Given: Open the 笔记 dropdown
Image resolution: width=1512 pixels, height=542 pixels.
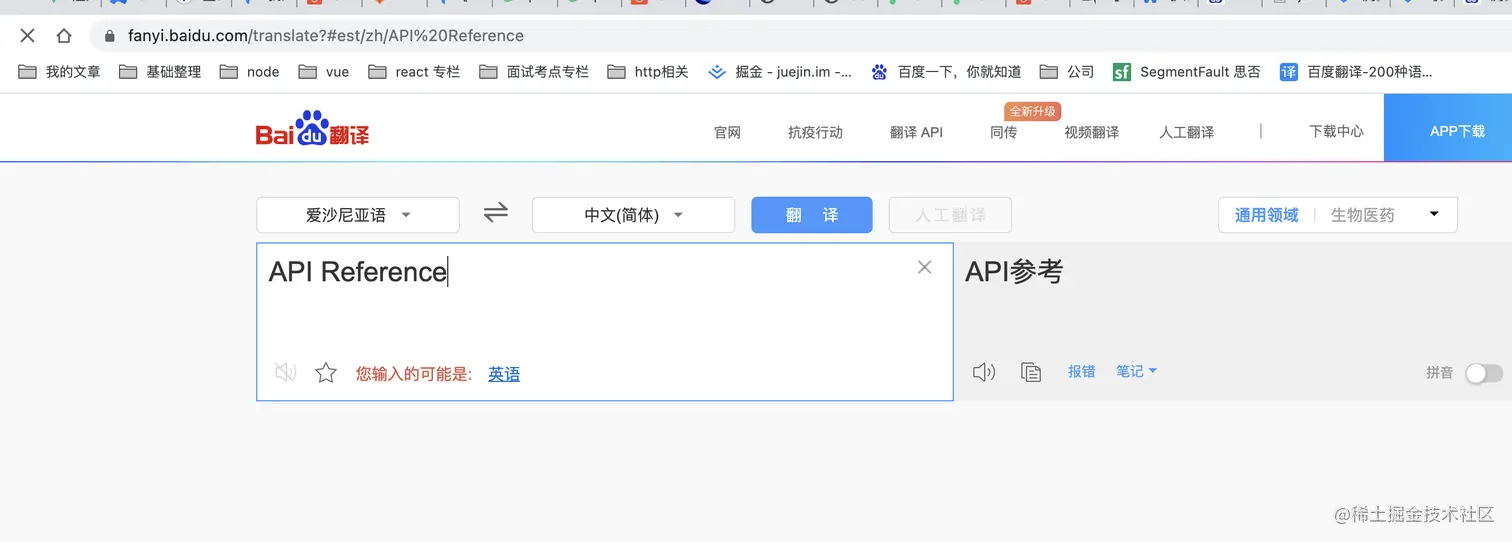Looking at the screenshot, I should pyautogui.click(x=1136, y=371).
